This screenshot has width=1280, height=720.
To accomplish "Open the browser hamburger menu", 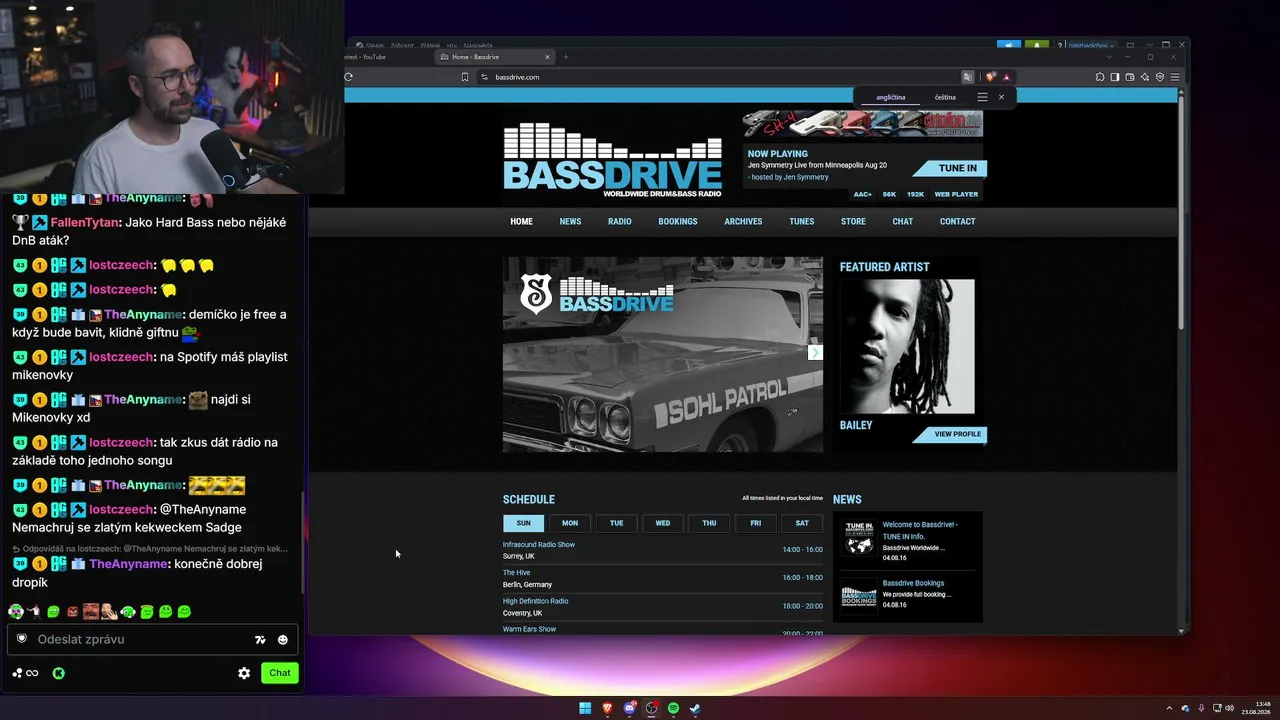I will (1175, 77).
